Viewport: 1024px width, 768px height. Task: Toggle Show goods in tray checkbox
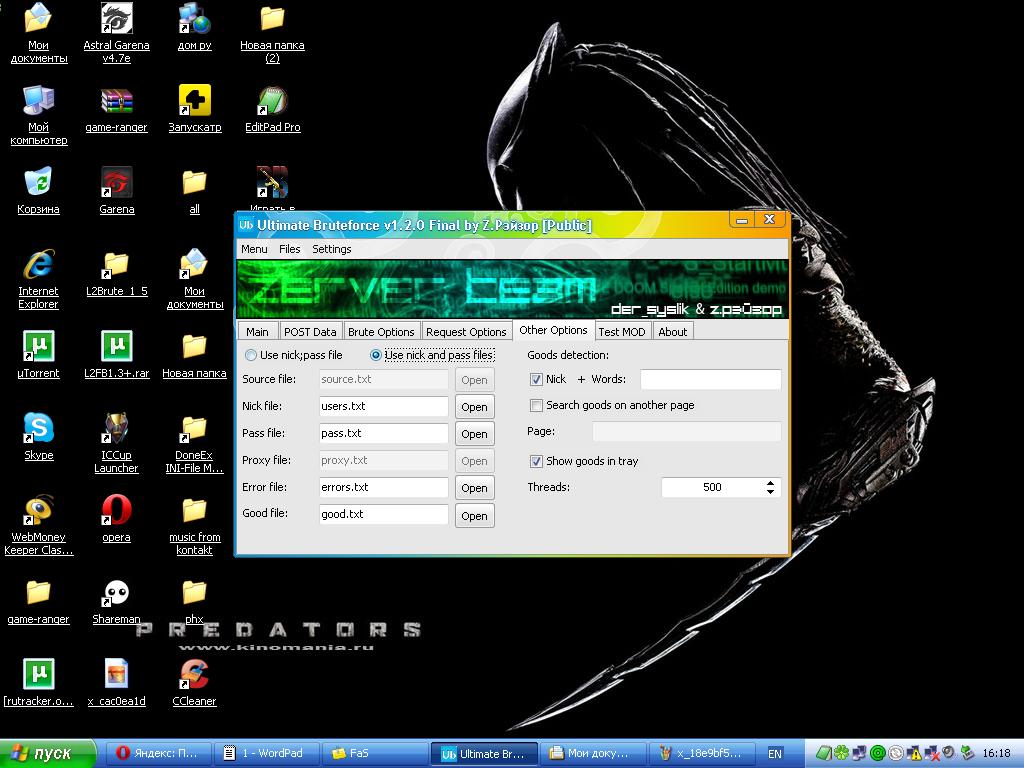pos(536,462)
